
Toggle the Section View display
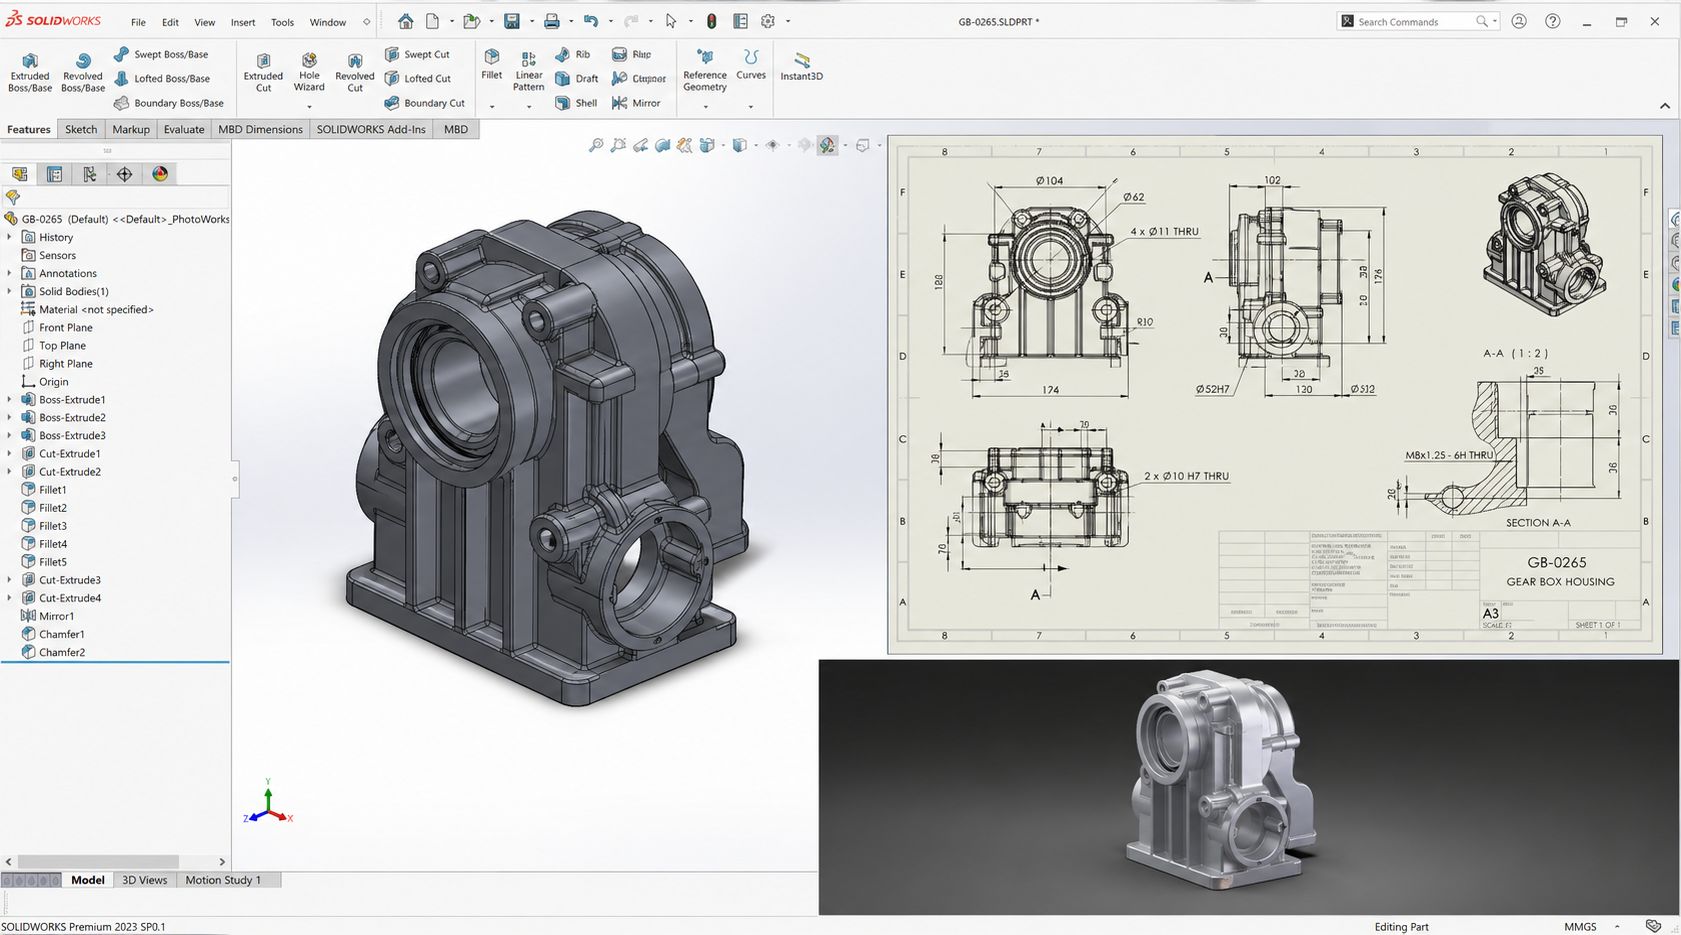click(x=662, y=146)
